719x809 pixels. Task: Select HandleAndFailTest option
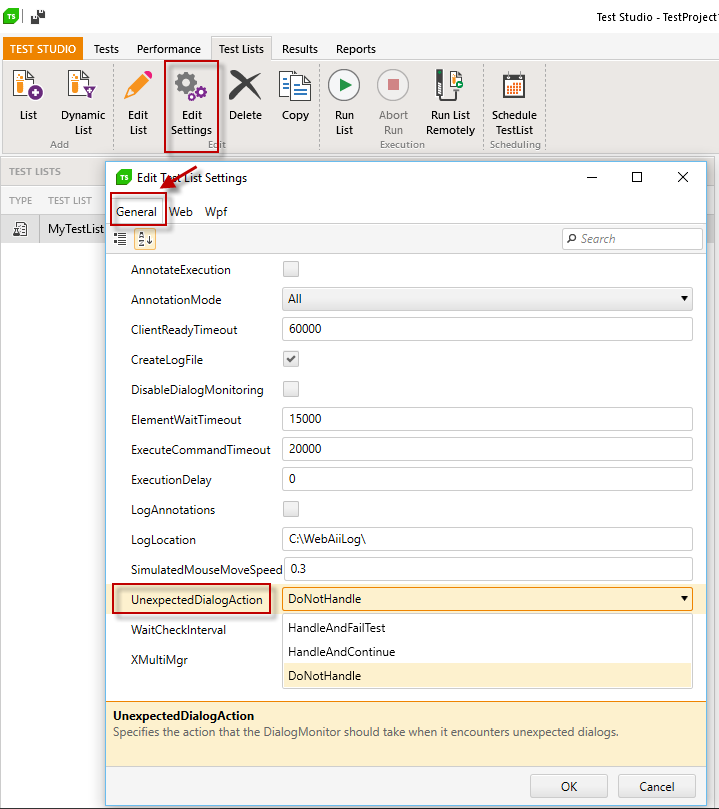pos(487,628)
